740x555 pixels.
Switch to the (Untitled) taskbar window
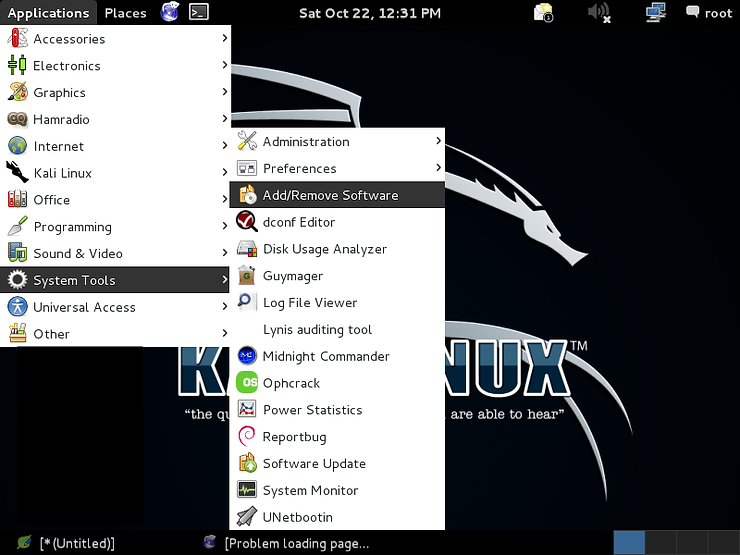tap(66, 543)
